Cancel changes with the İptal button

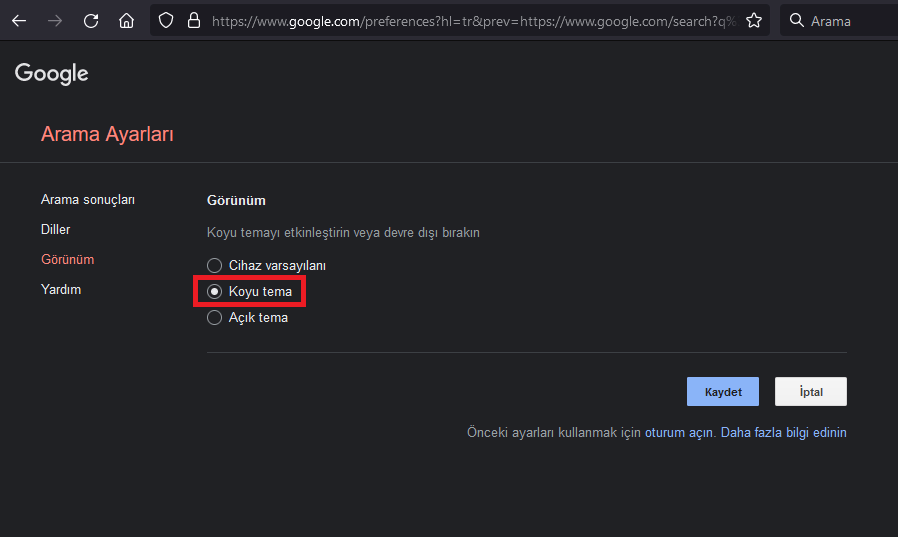tap(811, 392)
